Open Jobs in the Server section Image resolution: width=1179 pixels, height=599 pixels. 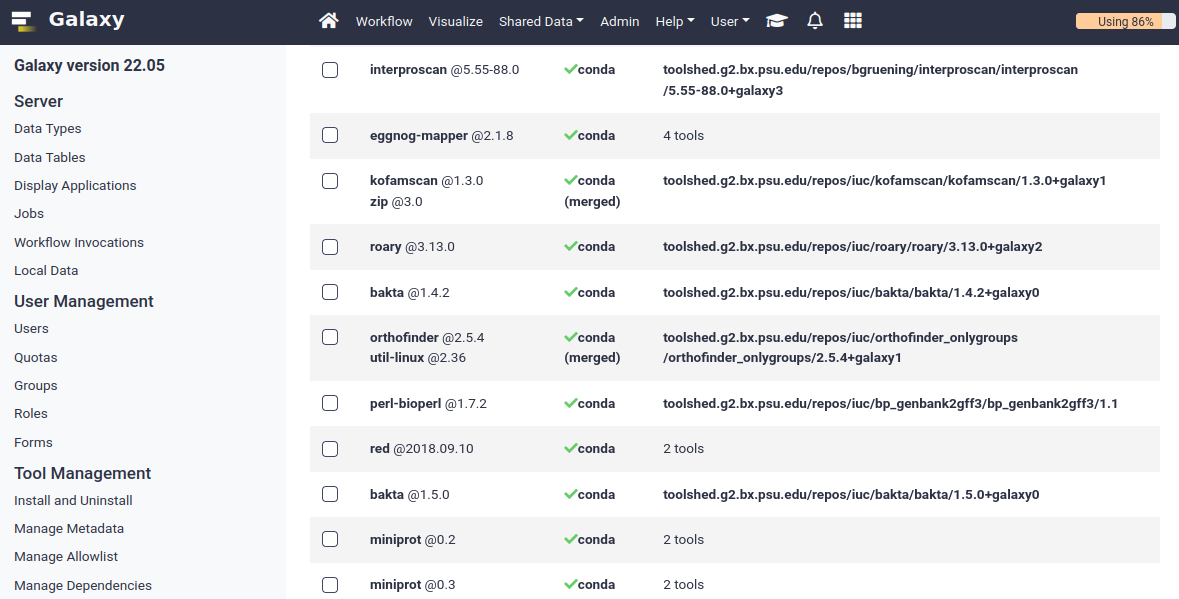(29, 213)
